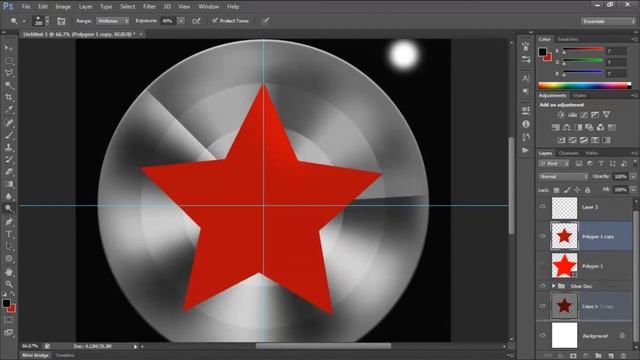This screenshot has height=360, width=640.
Task: Click the Polygon 1 layer thumbnail
Action: tap(564, 265)
